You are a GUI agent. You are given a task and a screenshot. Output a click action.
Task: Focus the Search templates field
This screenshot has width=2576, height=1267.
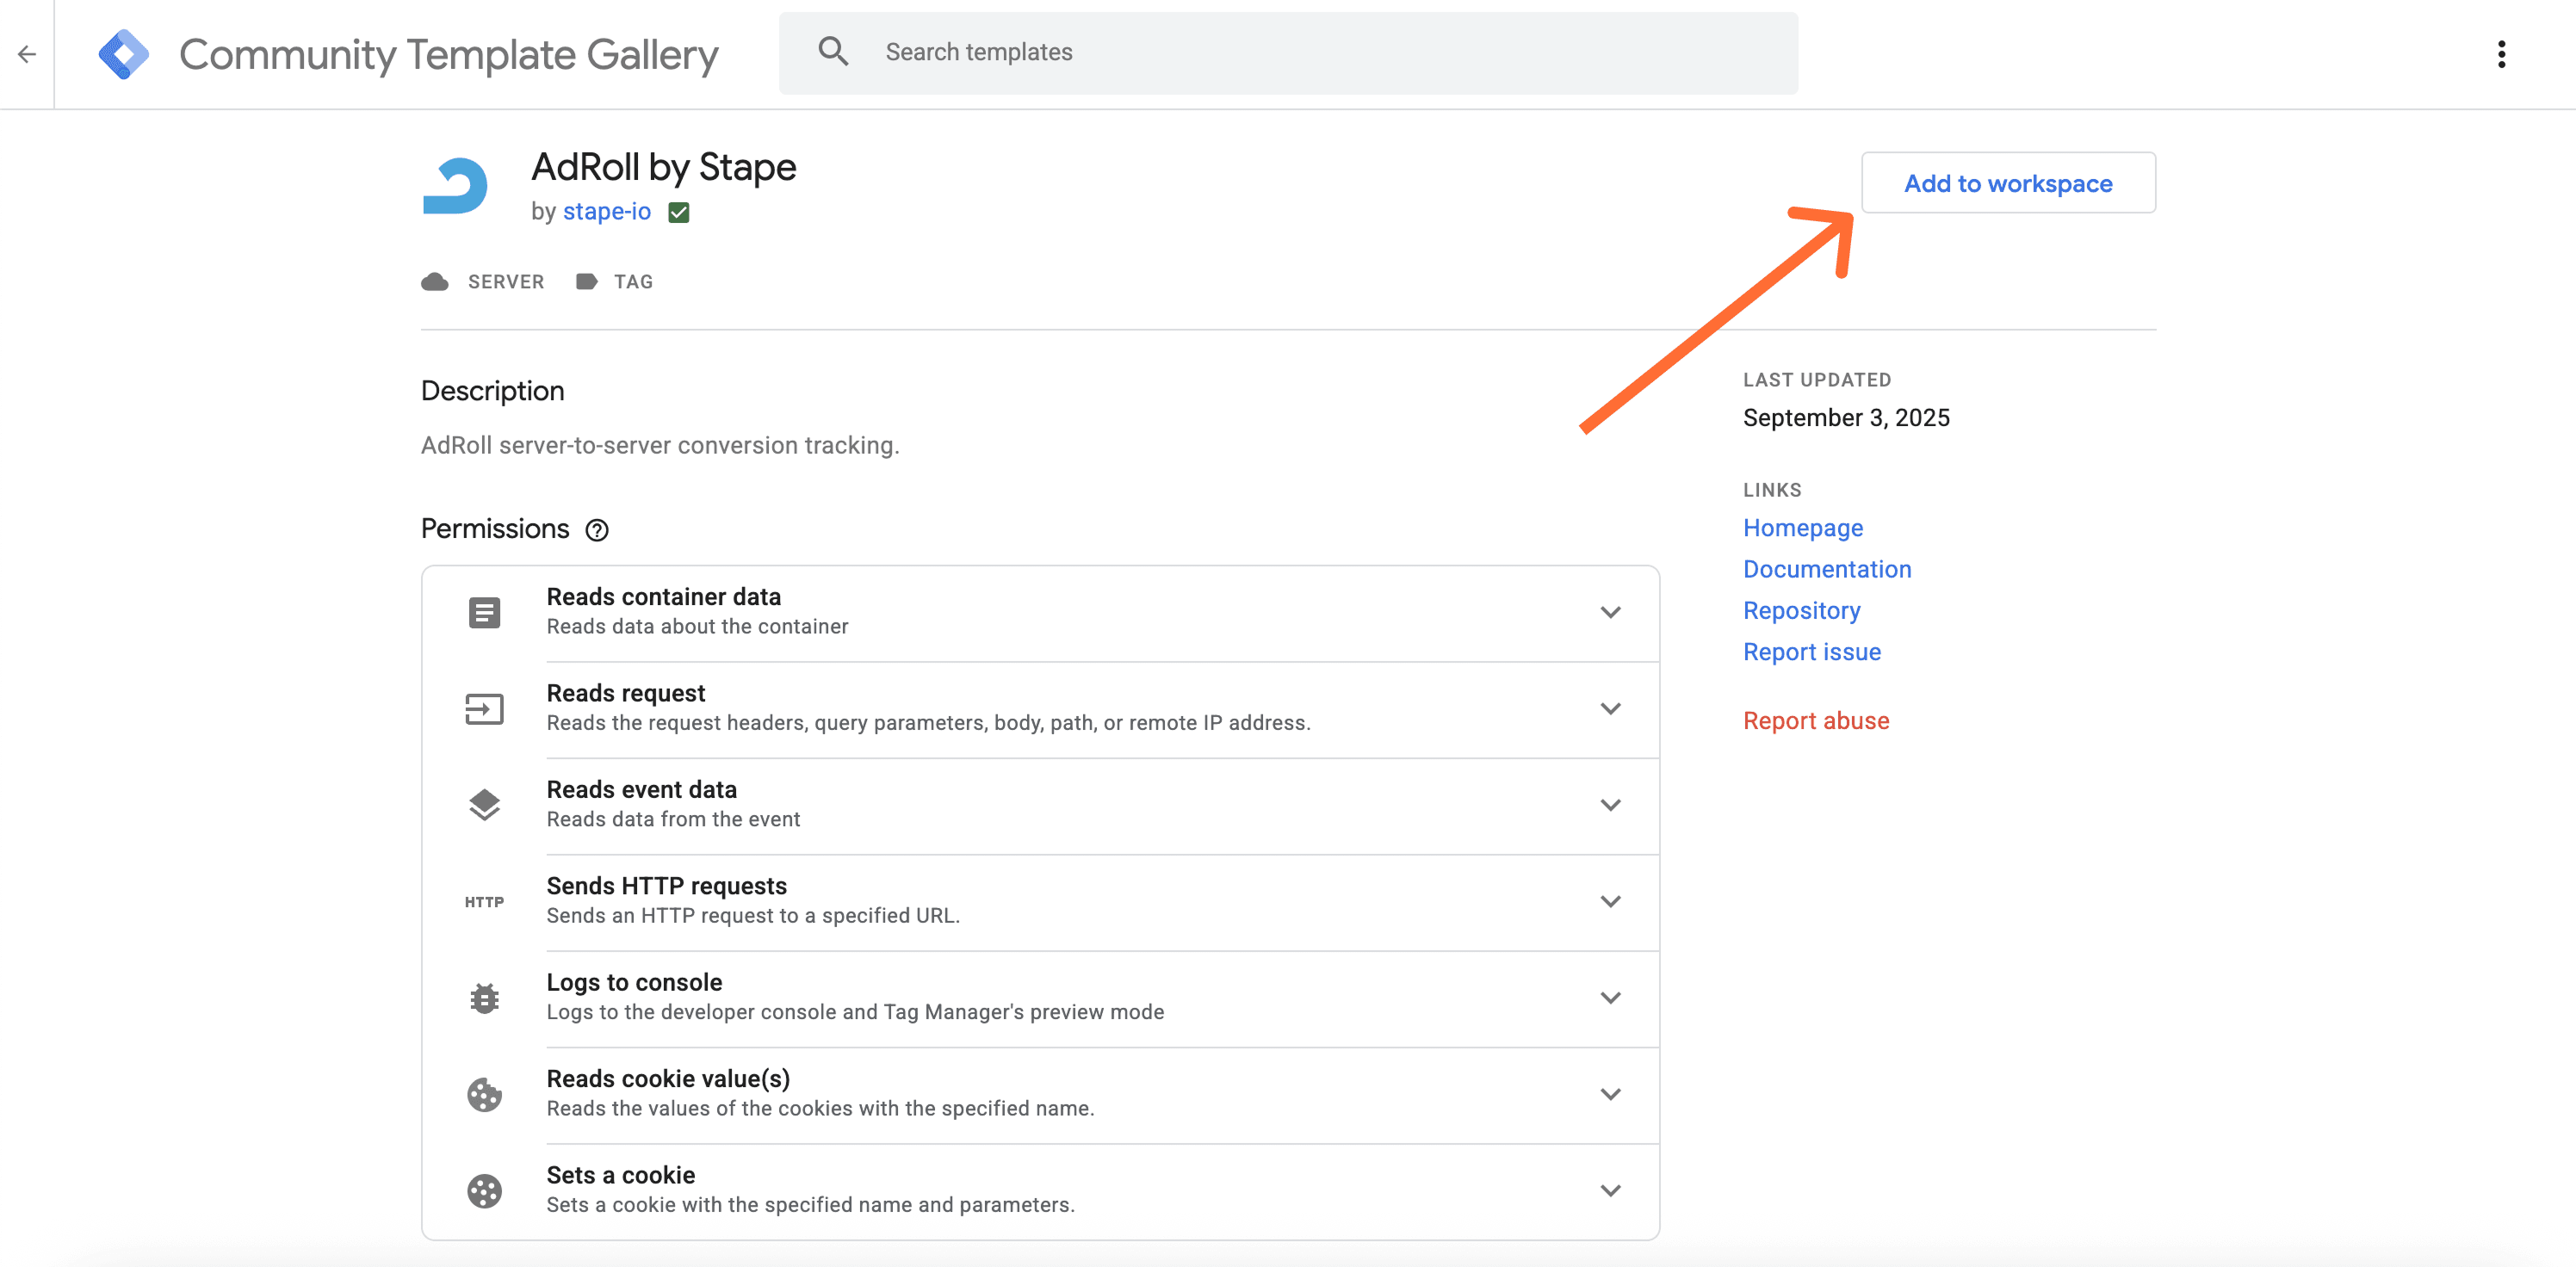[x=1288, y=53]
